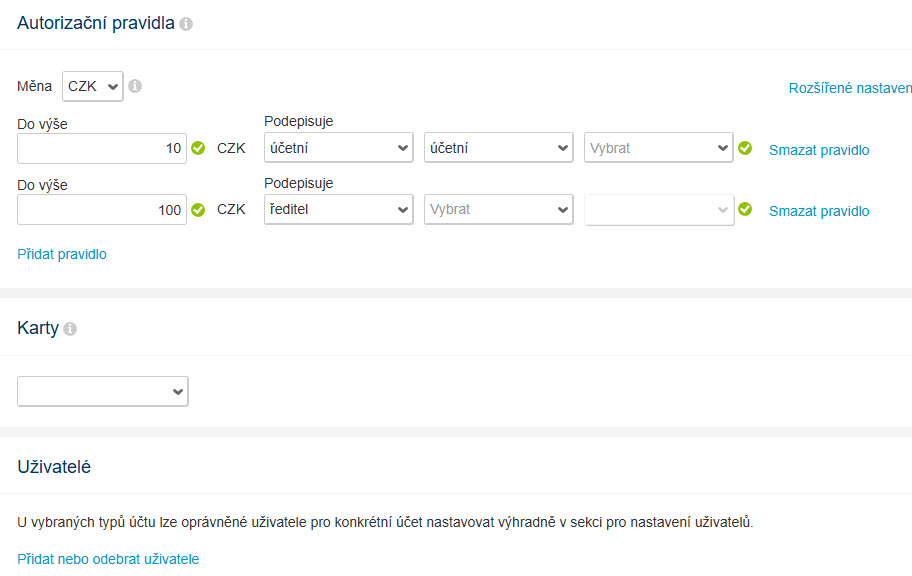Viewport: 912px width, 576px height.
Task: Open Rozšířené nastavení link
Action: (850, 88)
